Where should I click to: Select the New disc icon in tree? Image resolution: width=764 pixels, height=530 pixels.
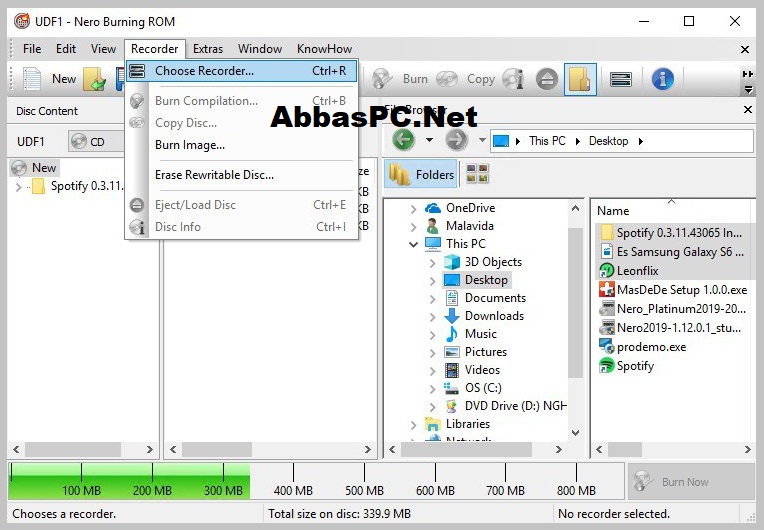pos(19,168)
